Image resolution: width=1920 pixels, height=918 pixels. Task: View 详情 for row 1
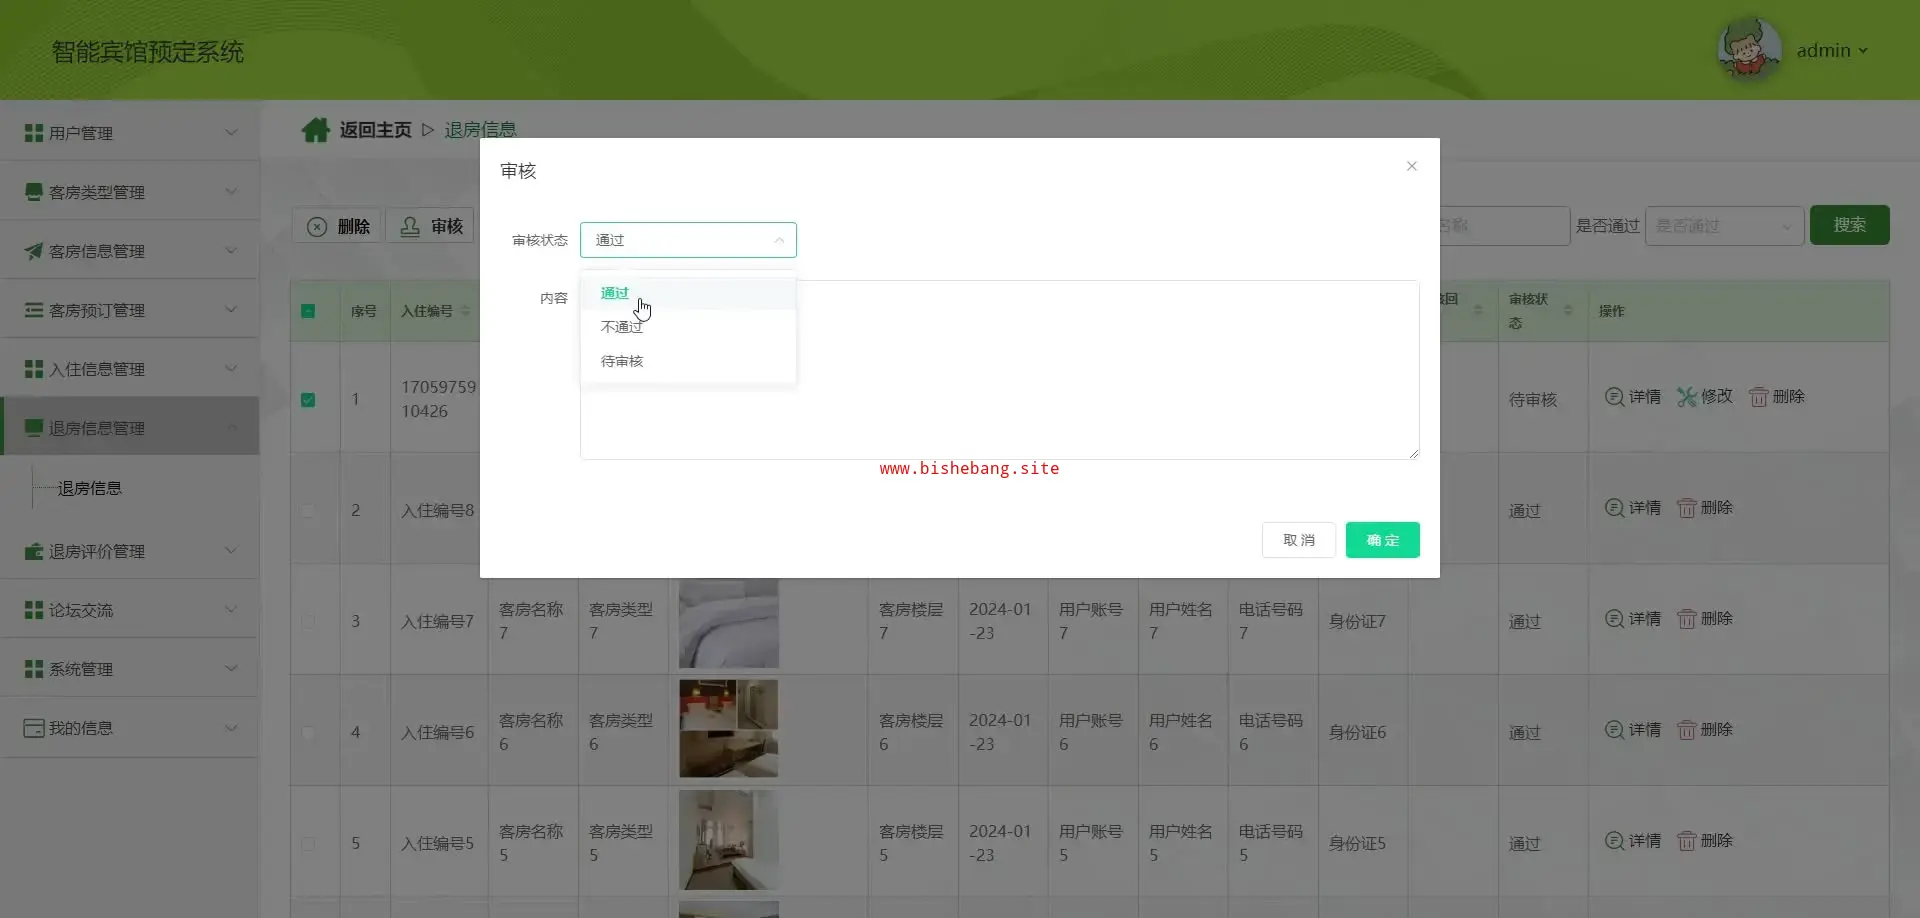[1632, 397]
